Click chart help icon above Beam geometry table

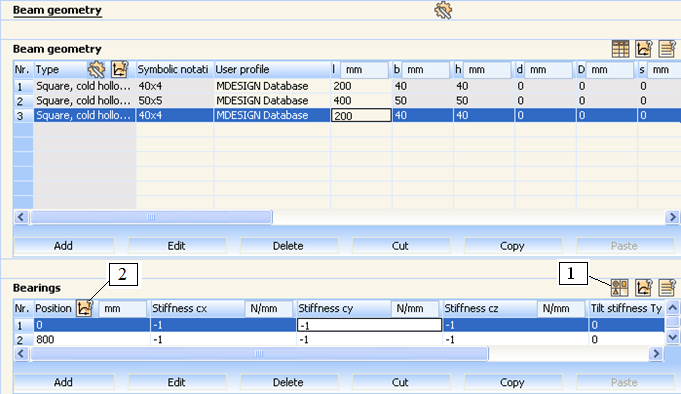pos(644,49)
